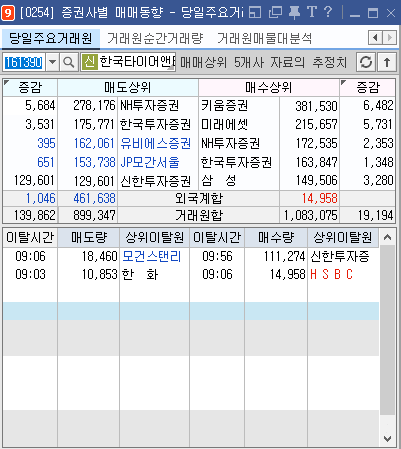Click the green 신 badge icon
This screenshot has width=401, height=449.
click(89, 62)
